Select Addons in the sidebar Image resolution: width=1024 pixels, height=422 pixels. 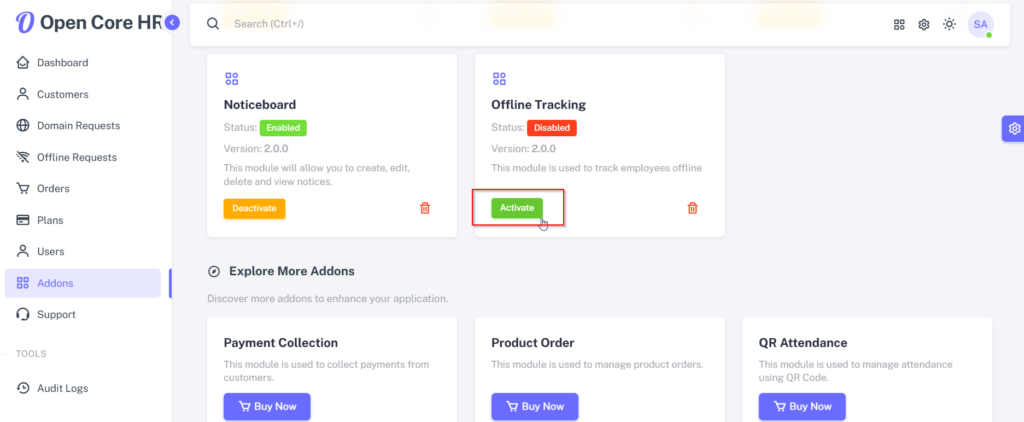click(82, 283)
